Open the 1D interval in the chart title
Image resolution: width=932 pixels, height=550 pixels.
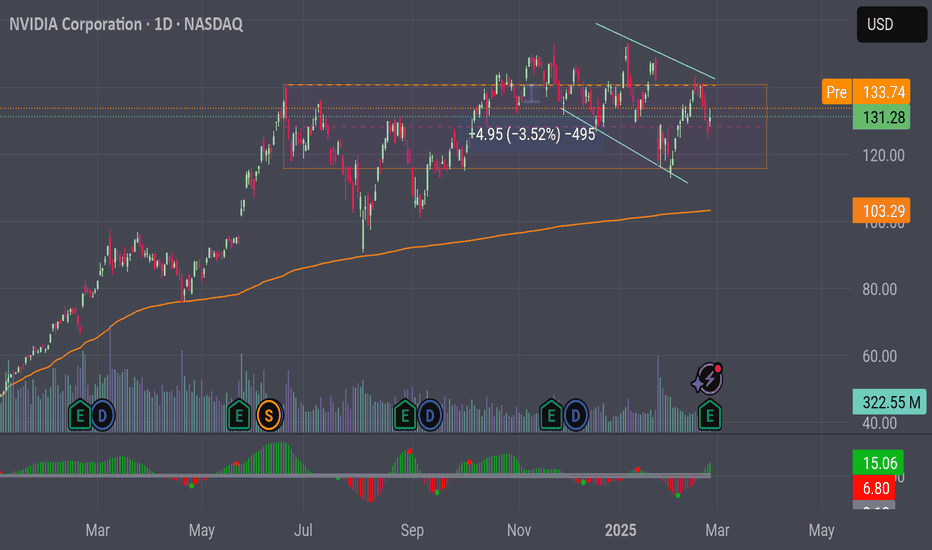pyautogui.click(x=163, y=24)
